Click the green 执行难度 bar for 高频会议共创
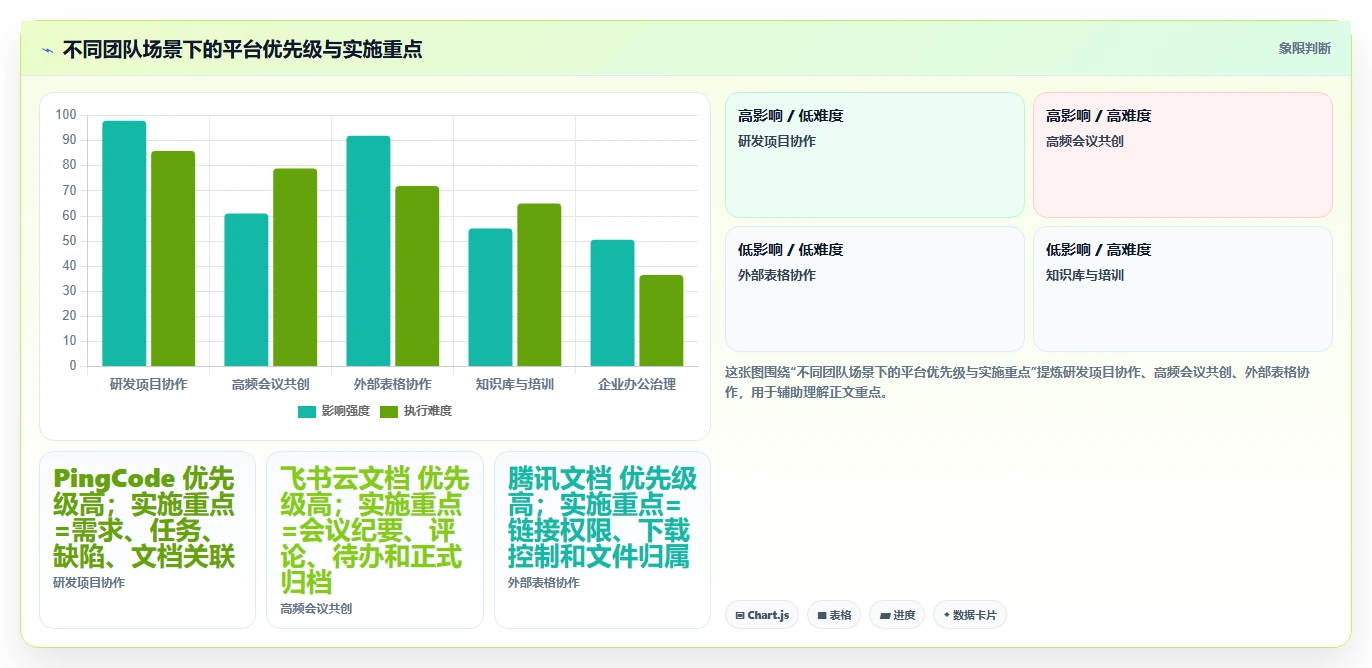This screenshot has height=668, width=1372. [x=295, y=267]
